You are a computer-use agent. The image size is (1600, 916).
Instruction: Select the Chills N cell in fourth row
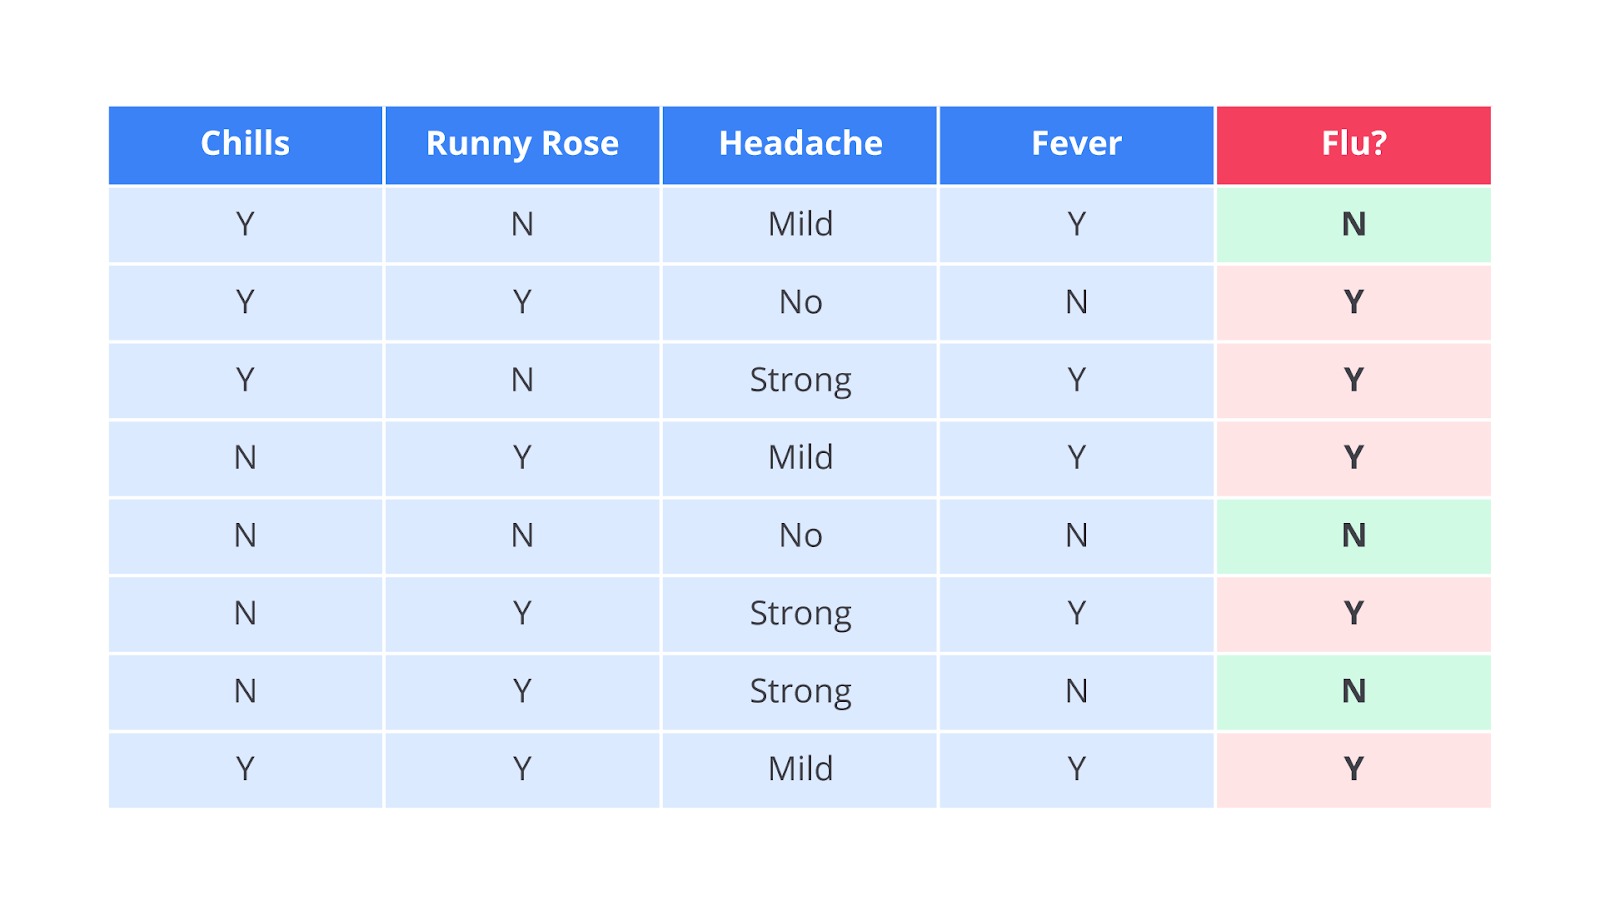(x=245, y=458)
